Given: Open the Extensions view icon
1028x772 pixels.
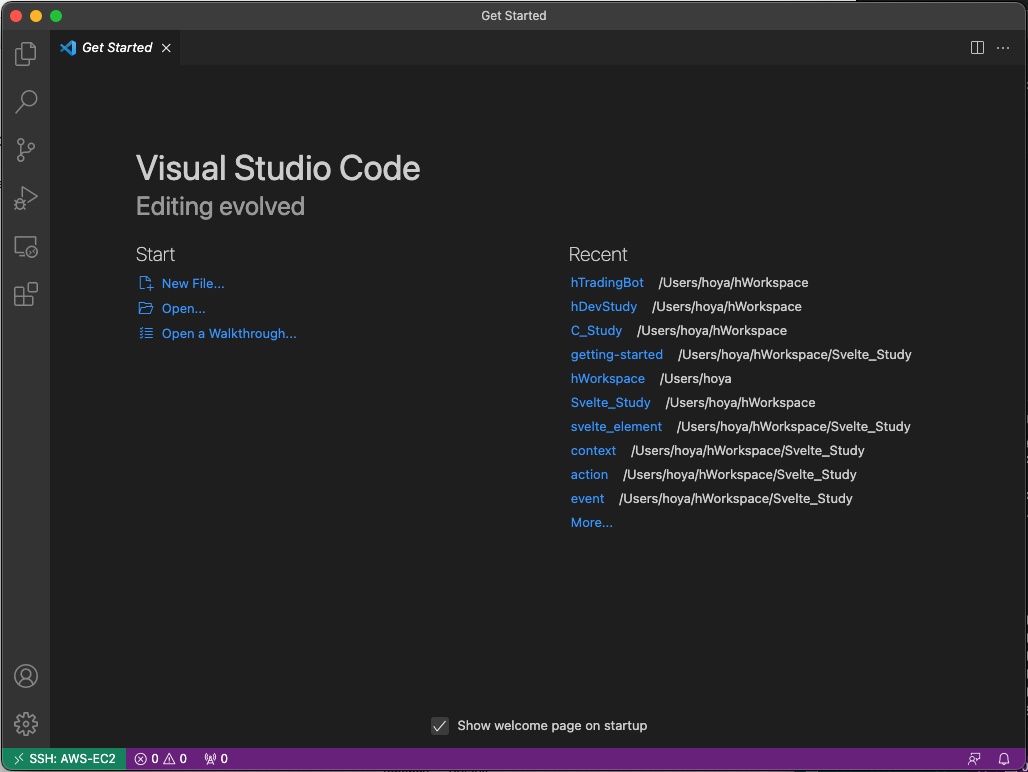Looking at the screenshot, I should pyautogui.click(x=26, y=294).
